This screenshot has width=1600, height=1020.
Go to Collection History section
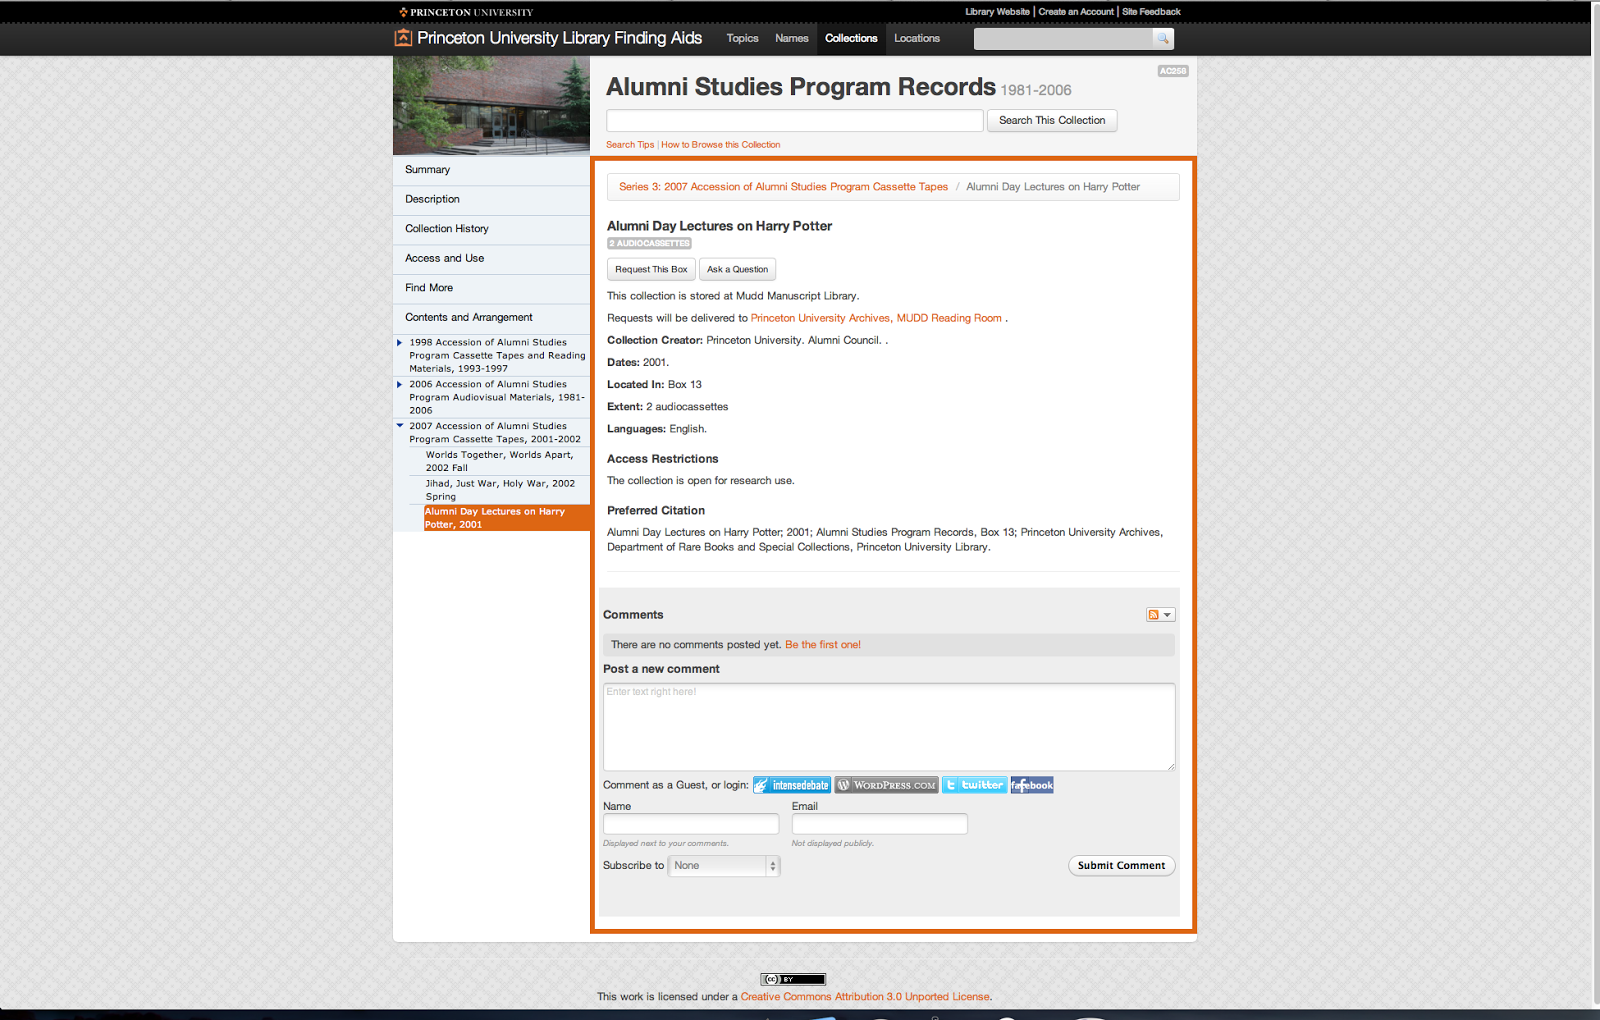tap(491, 229)
